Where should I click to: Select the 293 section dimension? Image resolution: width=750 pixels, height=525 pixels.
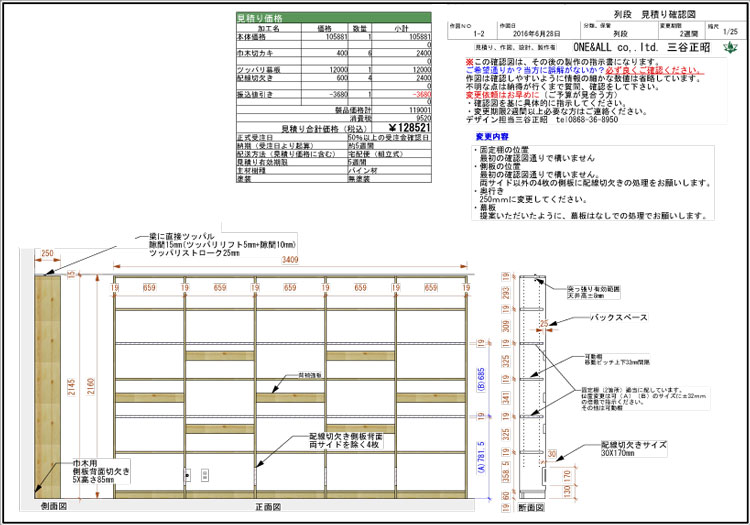pos(506,293)
